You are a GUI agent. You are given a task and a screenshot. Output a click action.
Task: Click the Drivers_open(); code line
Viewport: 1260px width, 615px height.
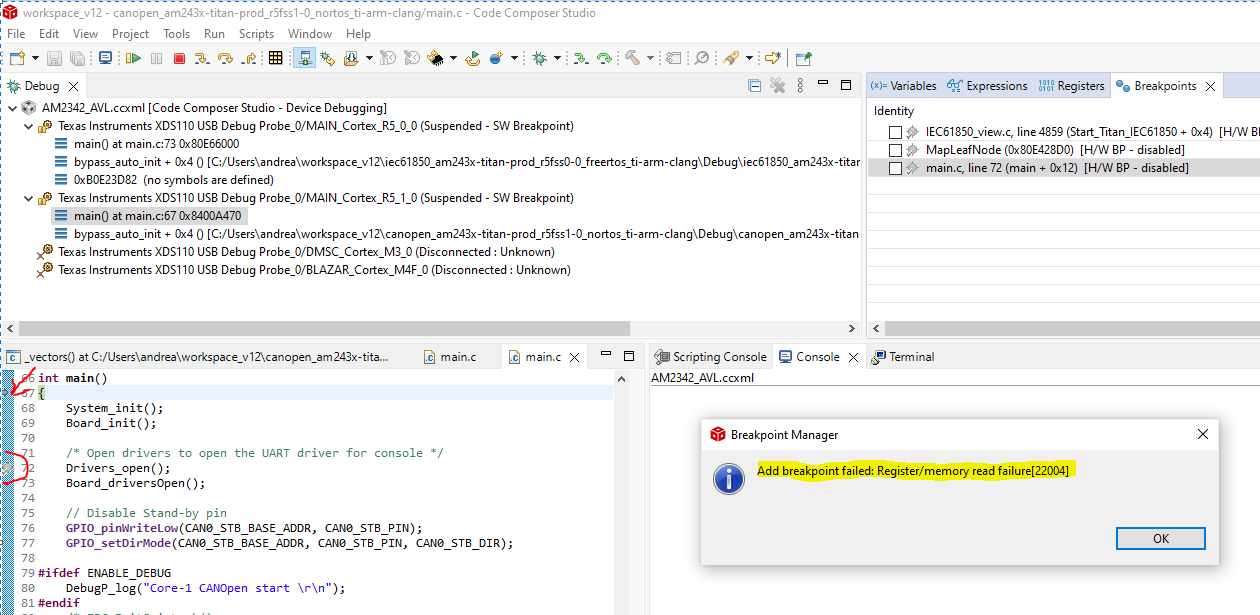click(x=118, y=468)
